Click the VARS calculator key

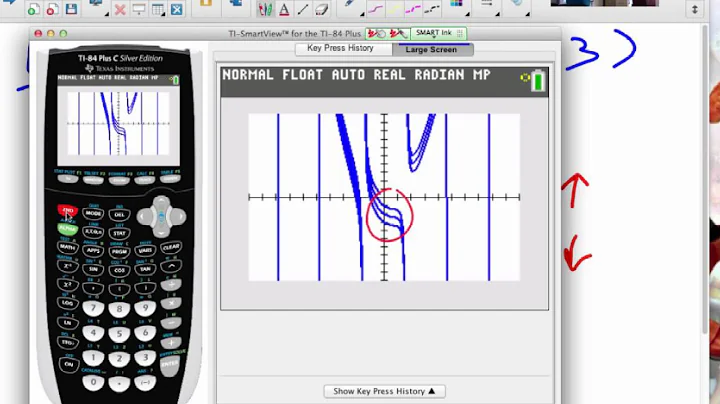tap(146, 250)
